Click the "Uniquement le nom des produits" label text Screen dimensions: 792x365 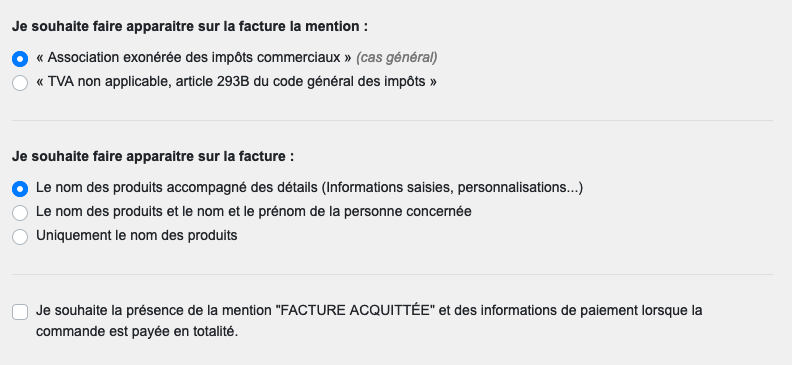point(136,236)
